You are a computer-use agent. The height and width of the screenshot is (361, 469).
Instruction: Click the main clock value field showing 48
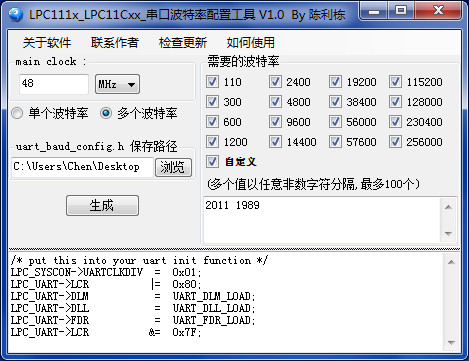tap(54, 84)
